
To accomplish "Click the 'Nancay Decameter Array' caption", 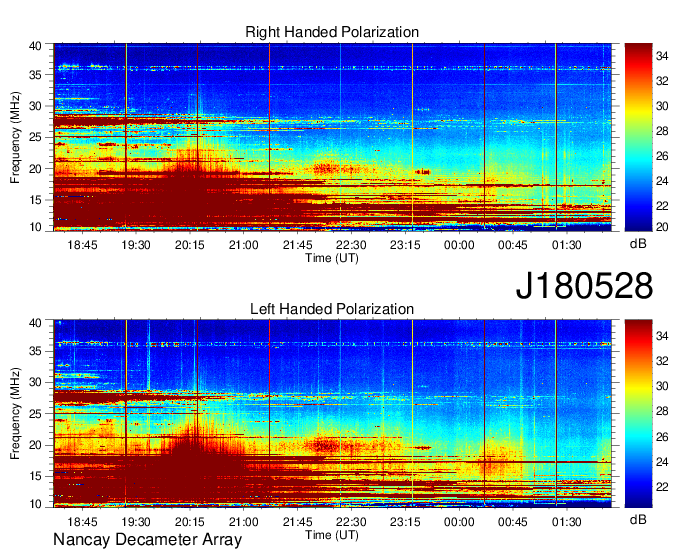I will (x=147, y=540).
